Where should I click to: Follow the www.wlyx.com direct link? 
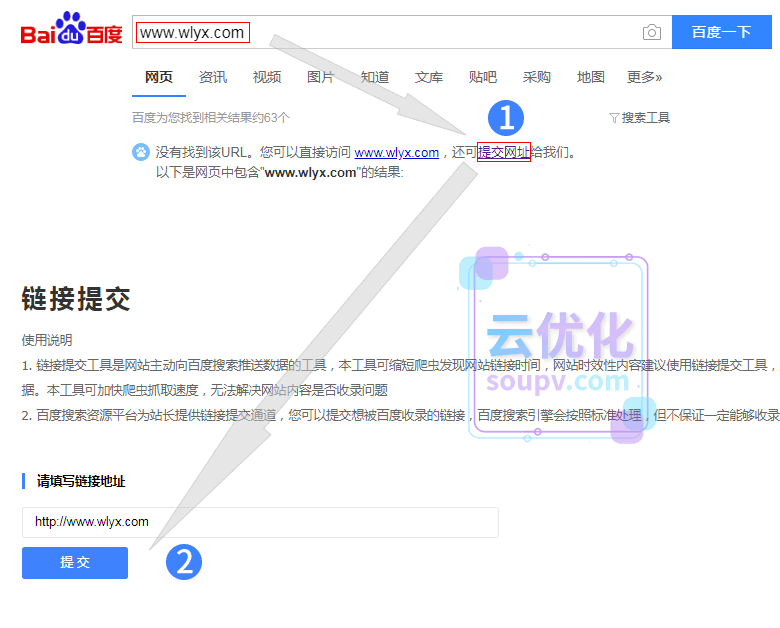[396, 153]
